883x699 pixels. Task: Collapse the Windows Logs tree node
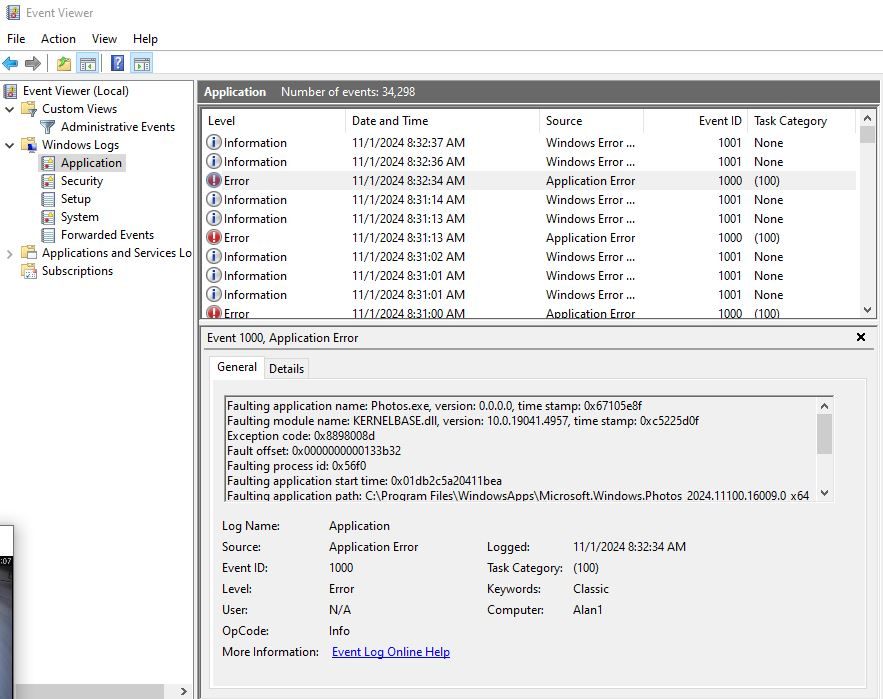click(10, 145)
